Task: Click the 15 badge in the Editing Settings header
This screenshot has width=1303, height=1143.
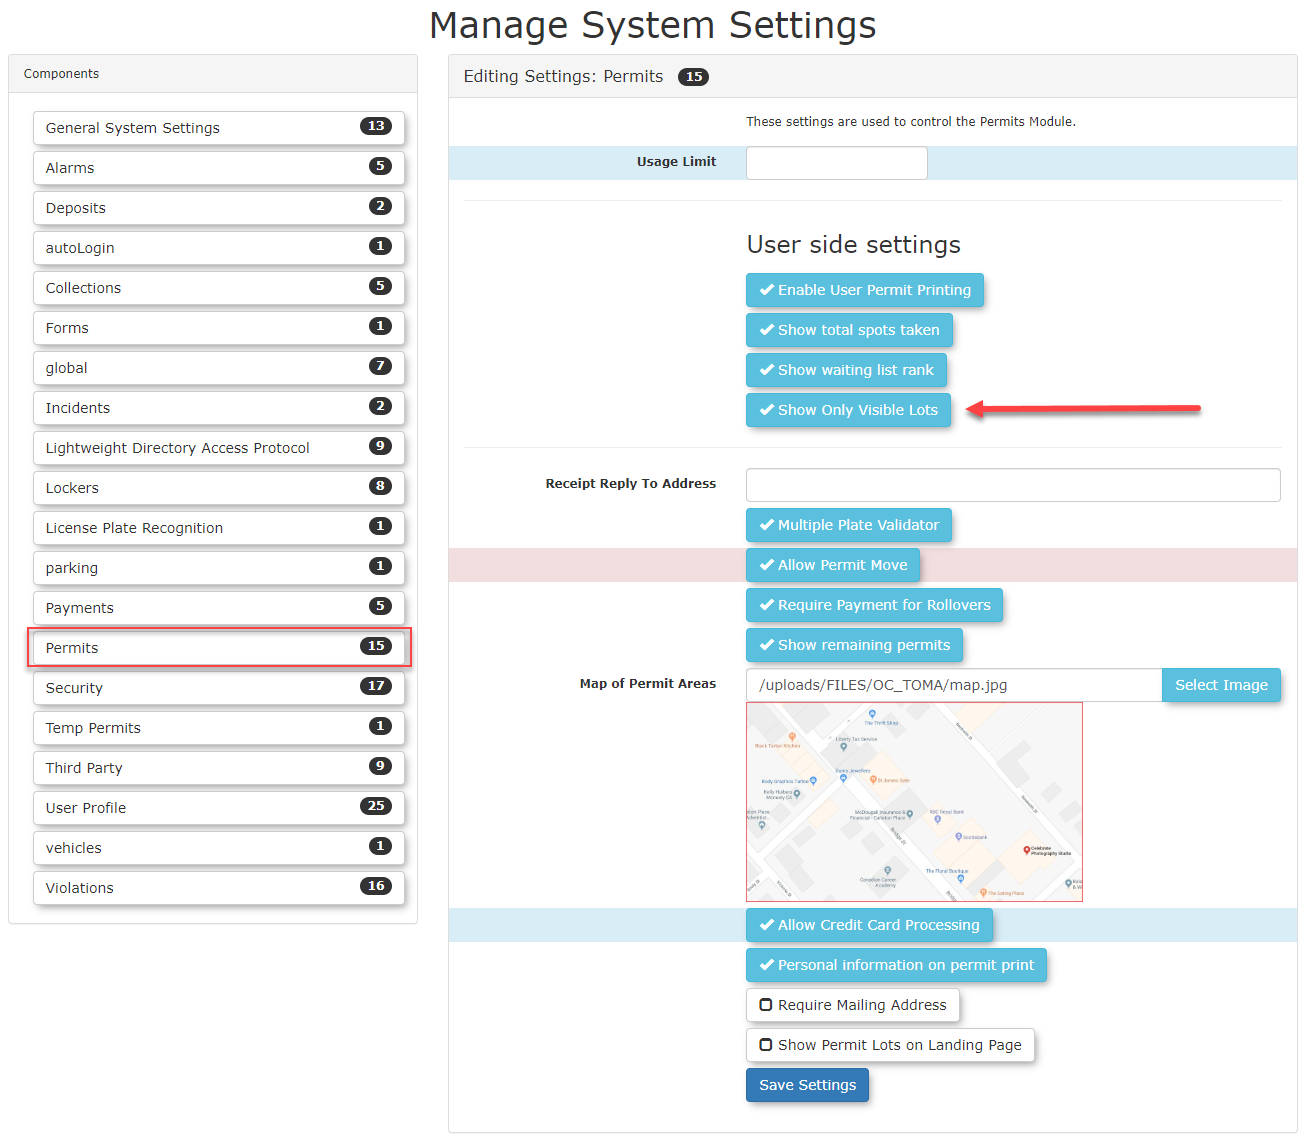Action: [693, 77]
